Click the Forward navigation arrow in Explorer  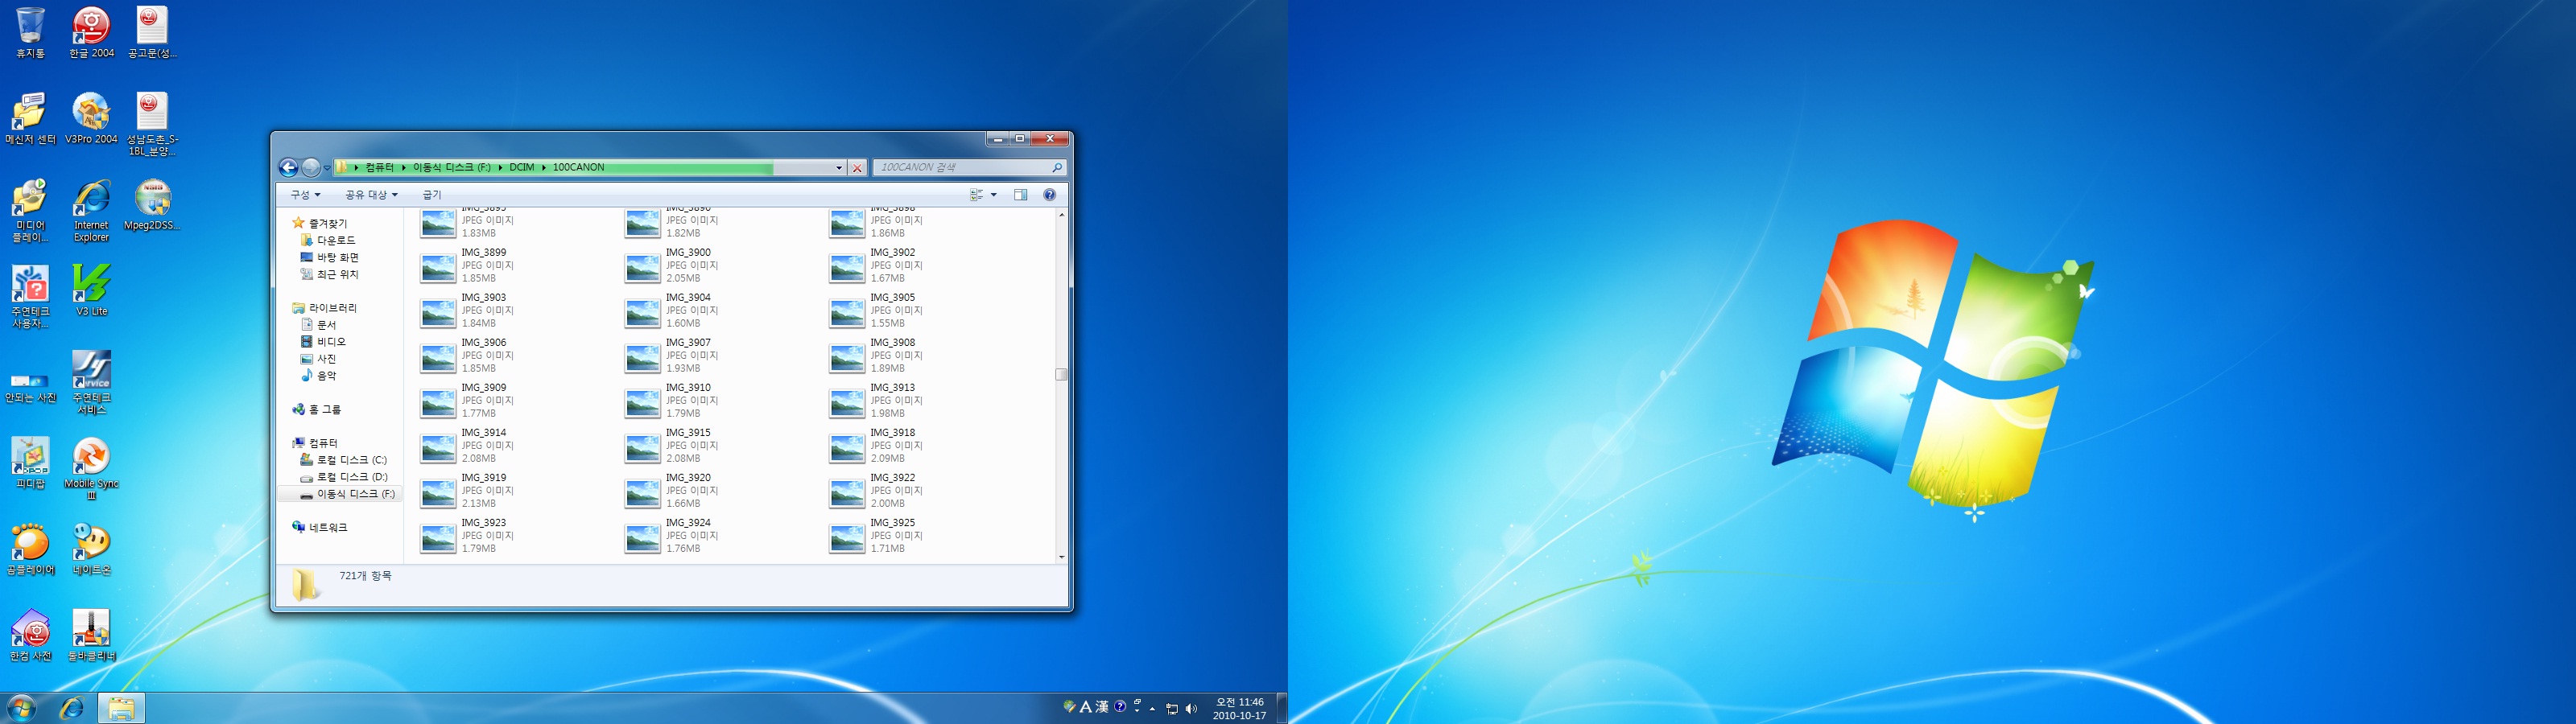pyautogui.click(x=311, y=167)
